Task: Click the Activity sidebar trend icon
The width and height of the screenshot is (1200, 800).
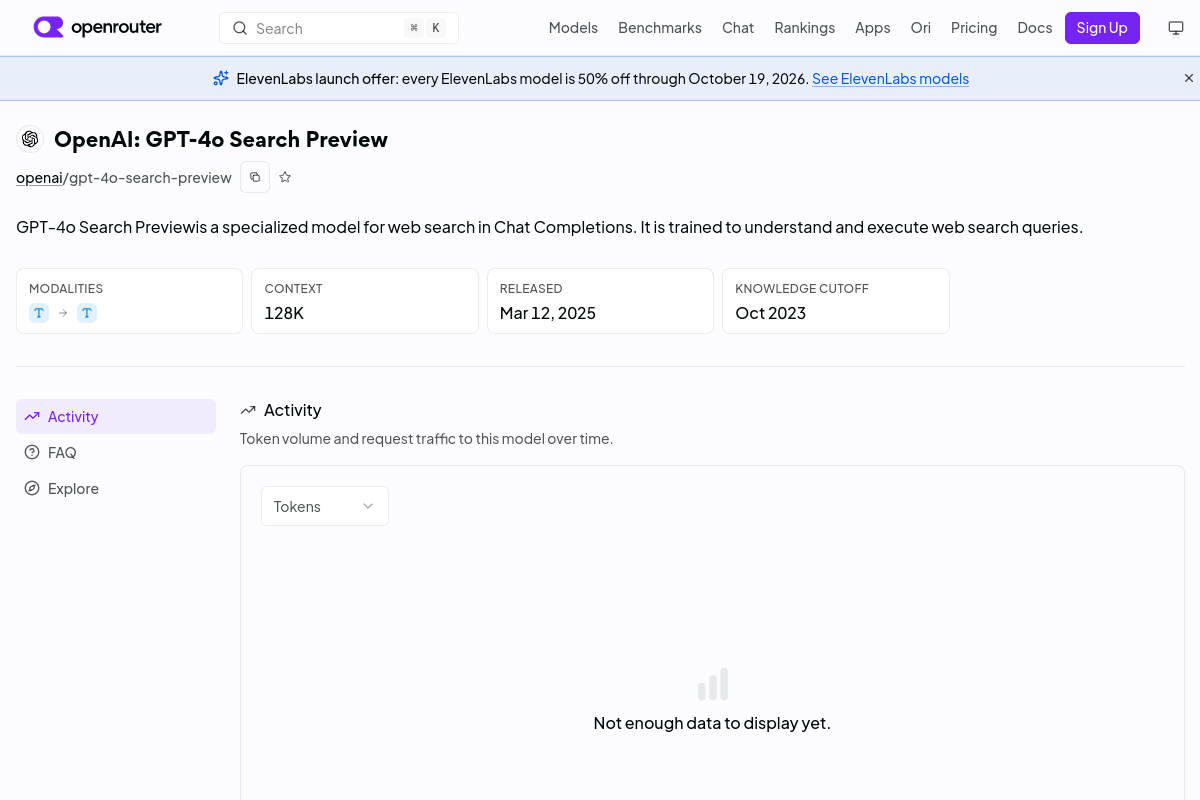Action: pos(32,416)
